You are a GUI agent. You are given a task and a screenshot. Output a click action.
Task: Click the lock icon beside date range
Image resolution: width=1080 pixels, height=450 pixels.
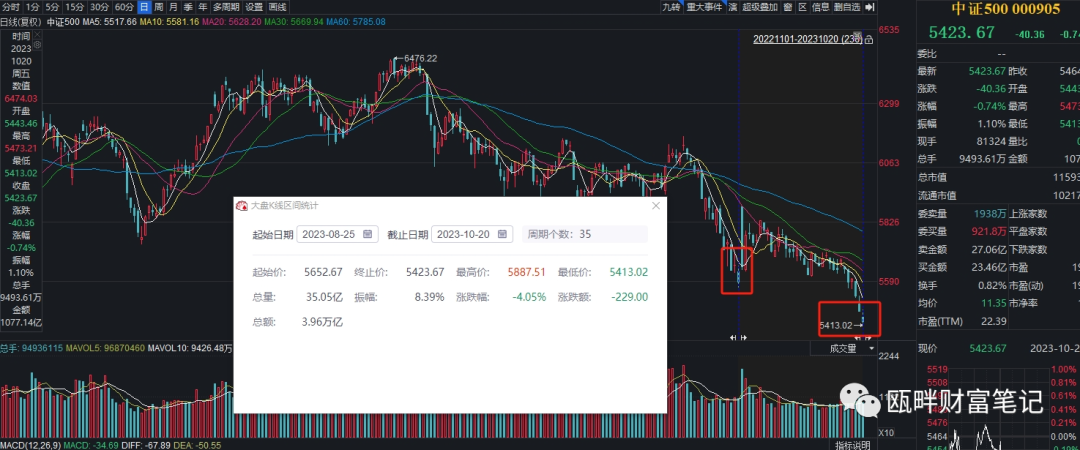pyautogui.click(x=869, y=40)
